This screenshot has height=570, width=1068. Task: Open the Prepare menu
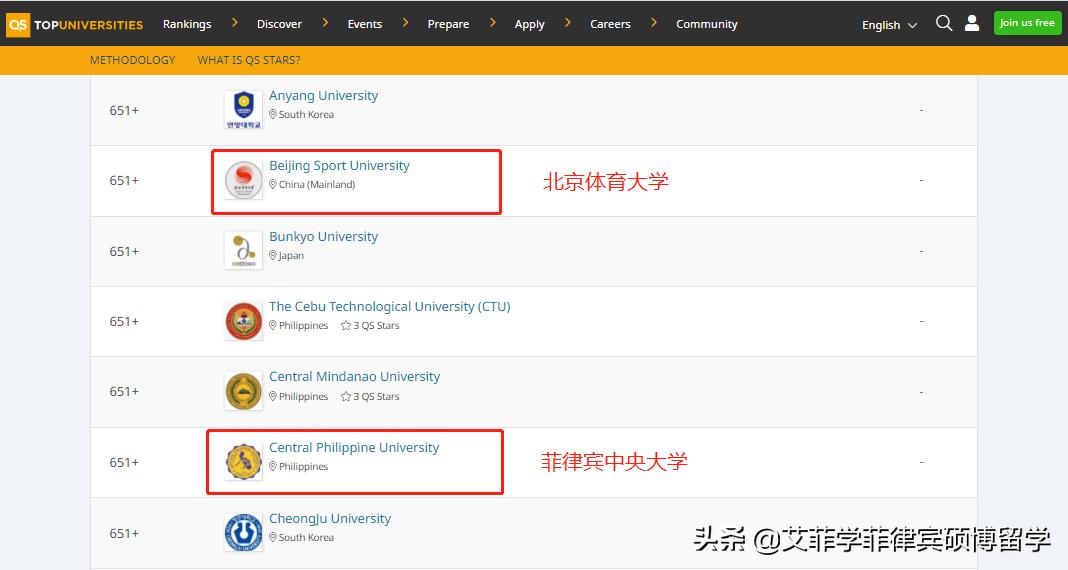pos(448,24)
